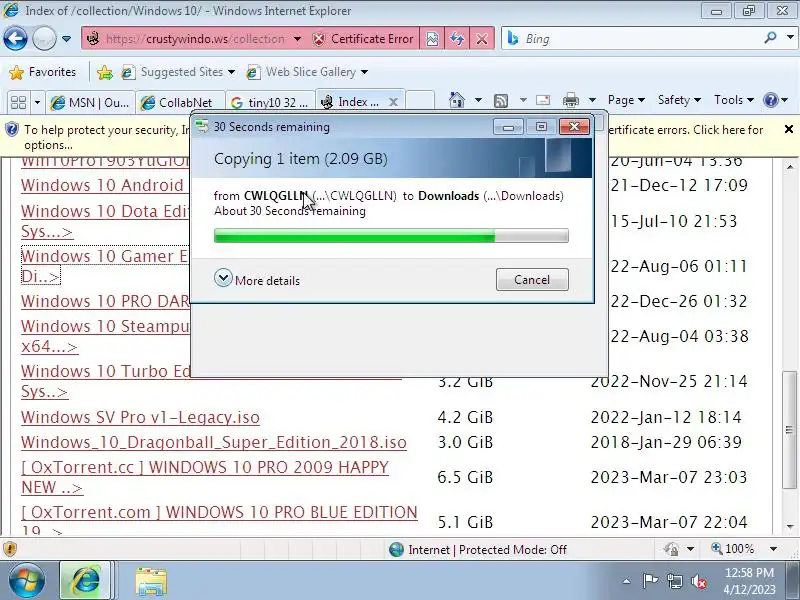Stop loading with the red X icon
Image resolution: width=800 pixels, height=600 pixels.
[x=481, y=39]
